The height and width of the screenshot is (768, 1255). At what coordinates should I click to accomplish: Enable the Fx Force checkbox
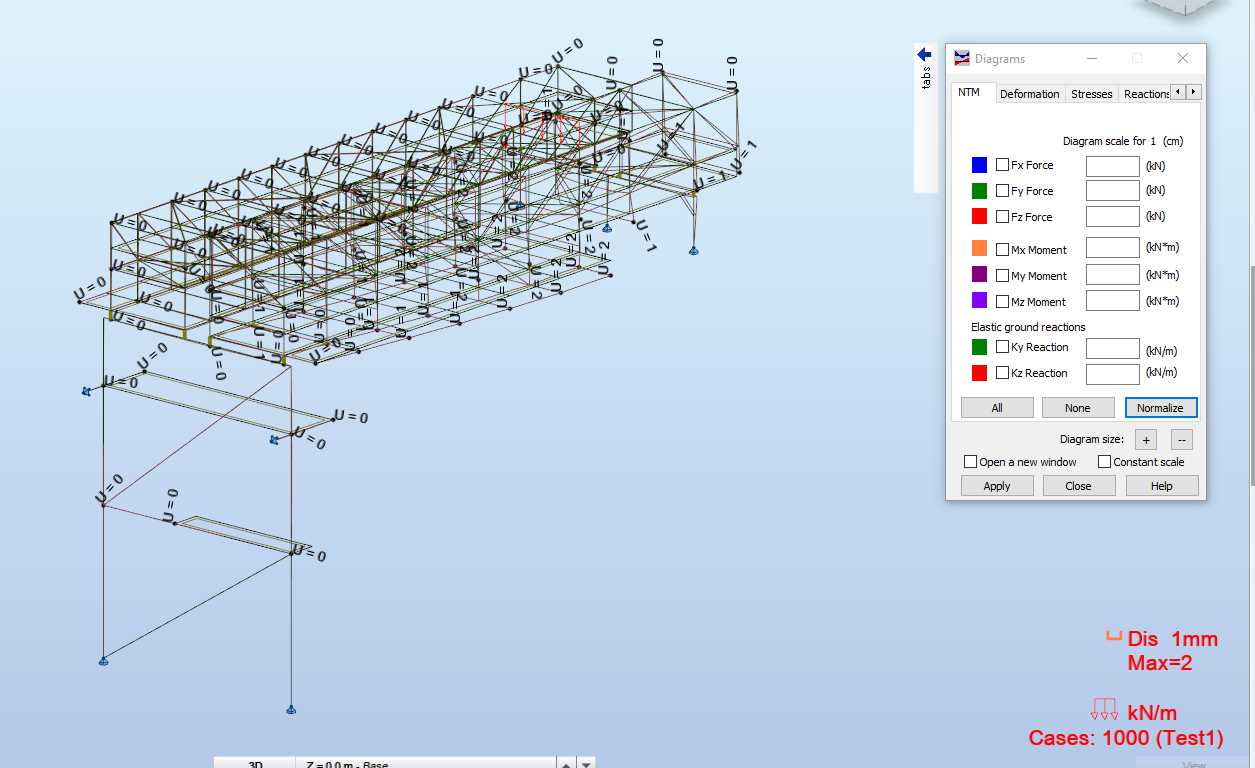coord(1003,164)
